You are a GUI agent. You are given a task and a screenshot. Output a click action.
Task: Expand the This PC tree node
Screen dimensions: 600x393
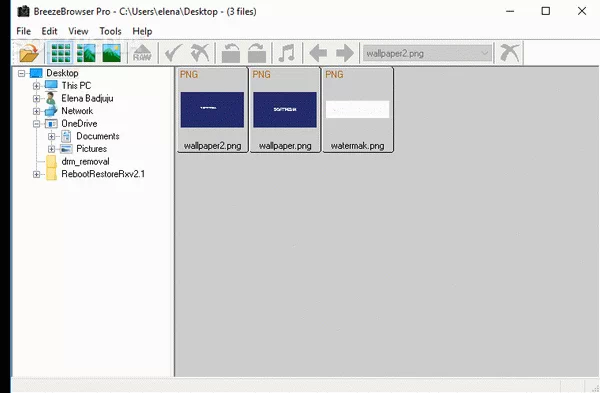(36, 86)
